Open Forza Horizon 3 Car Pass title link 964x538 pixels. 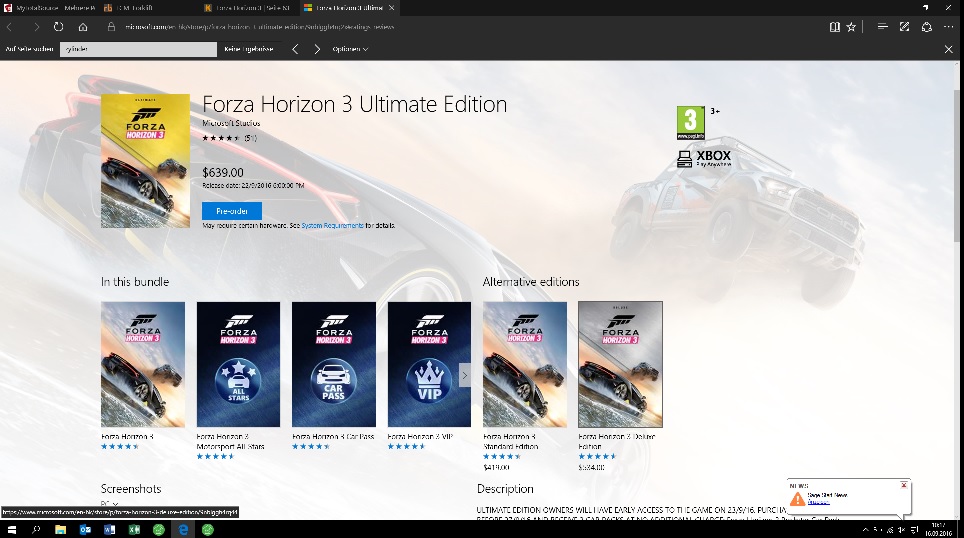pyautogui.click(x=333, y=437)
